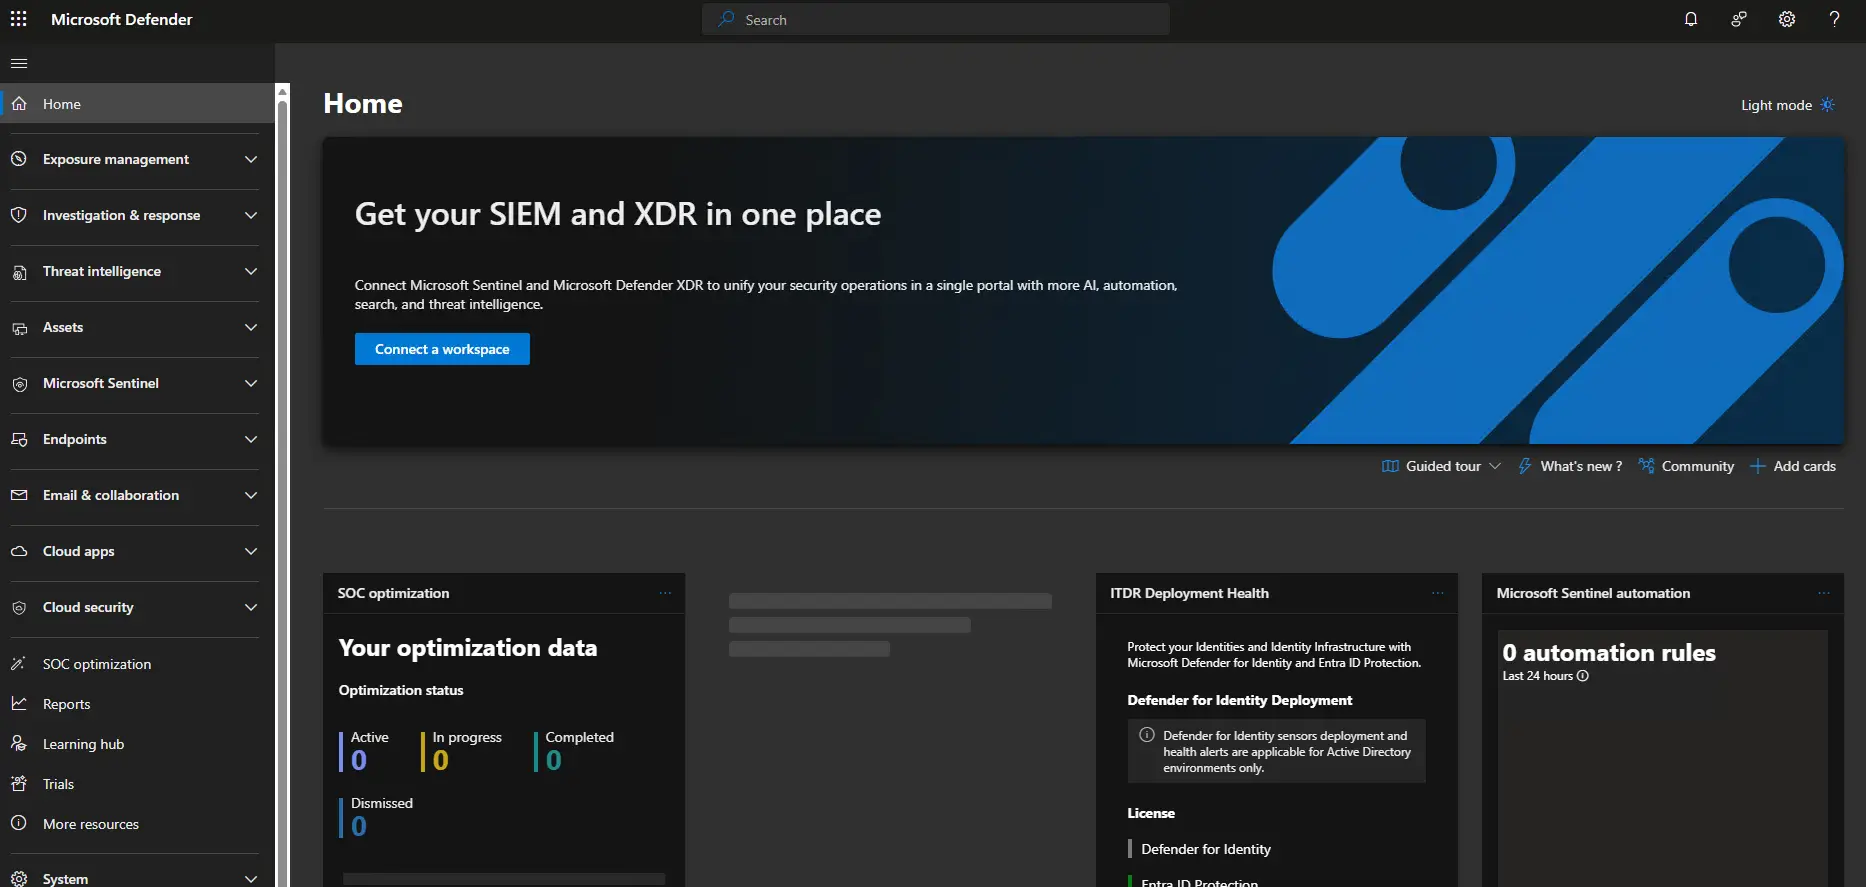Open the app launcher waffle icon
Viewport: 1866px width, 887px height.
point(18,19)
